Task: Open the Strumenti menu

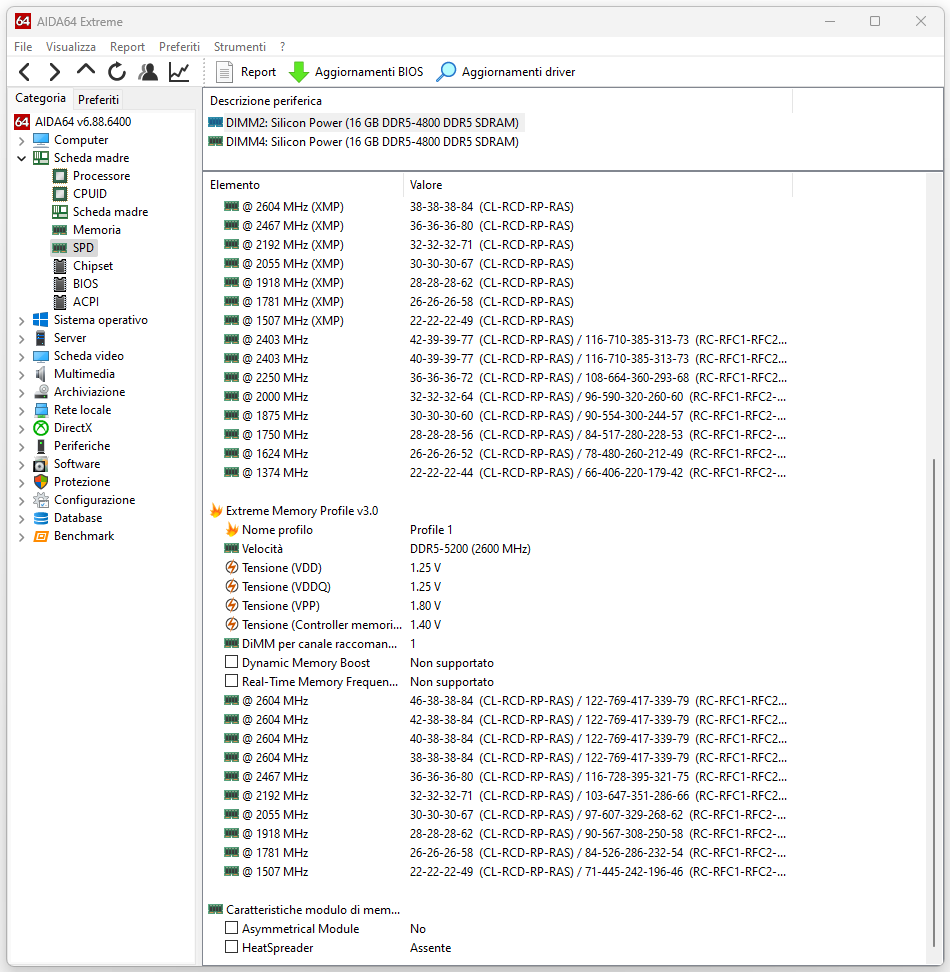Action: (x=240, y=46)
